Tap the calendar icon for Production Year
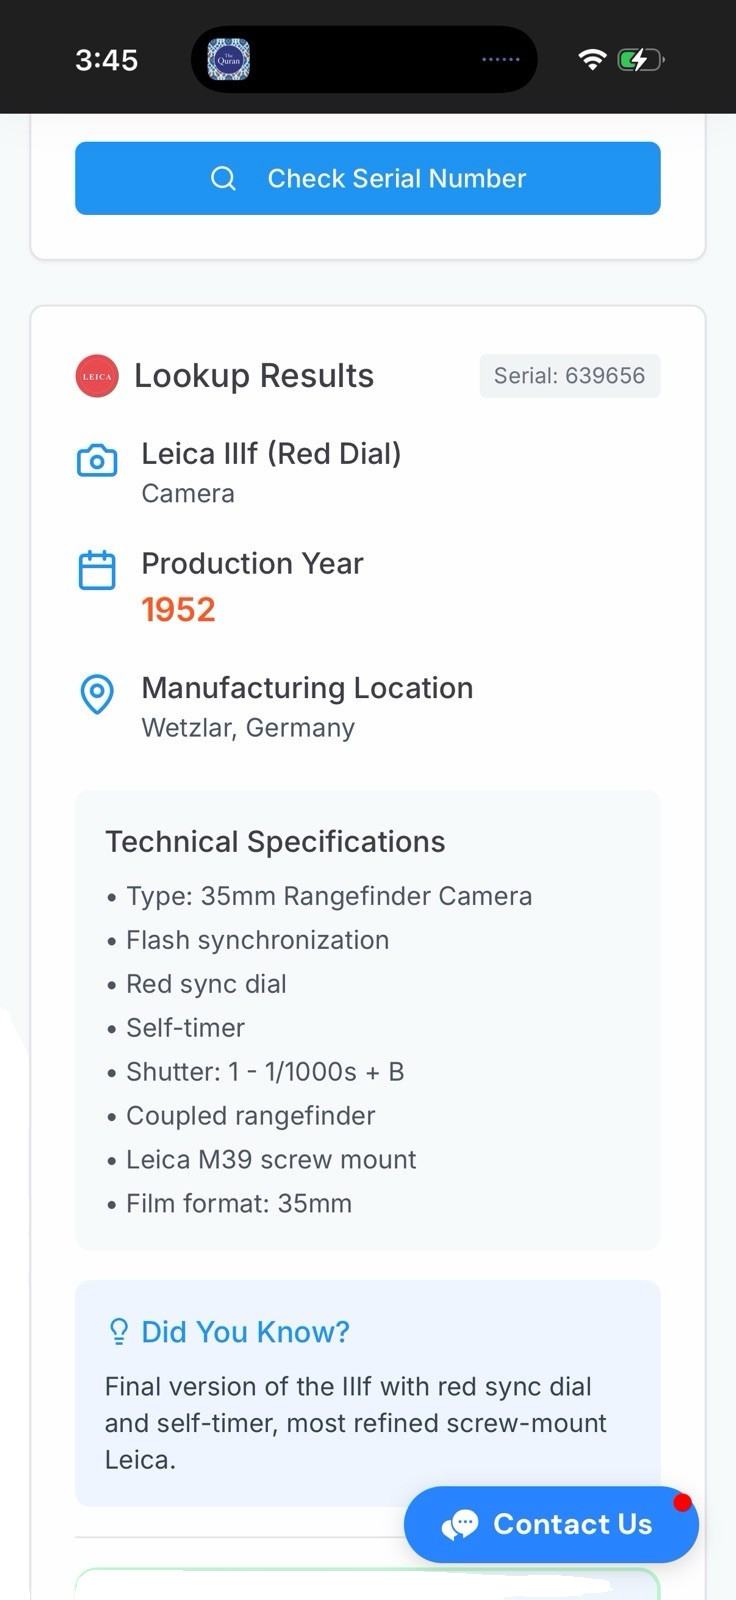Screen dimensions: 736x1600 [97, 570]
